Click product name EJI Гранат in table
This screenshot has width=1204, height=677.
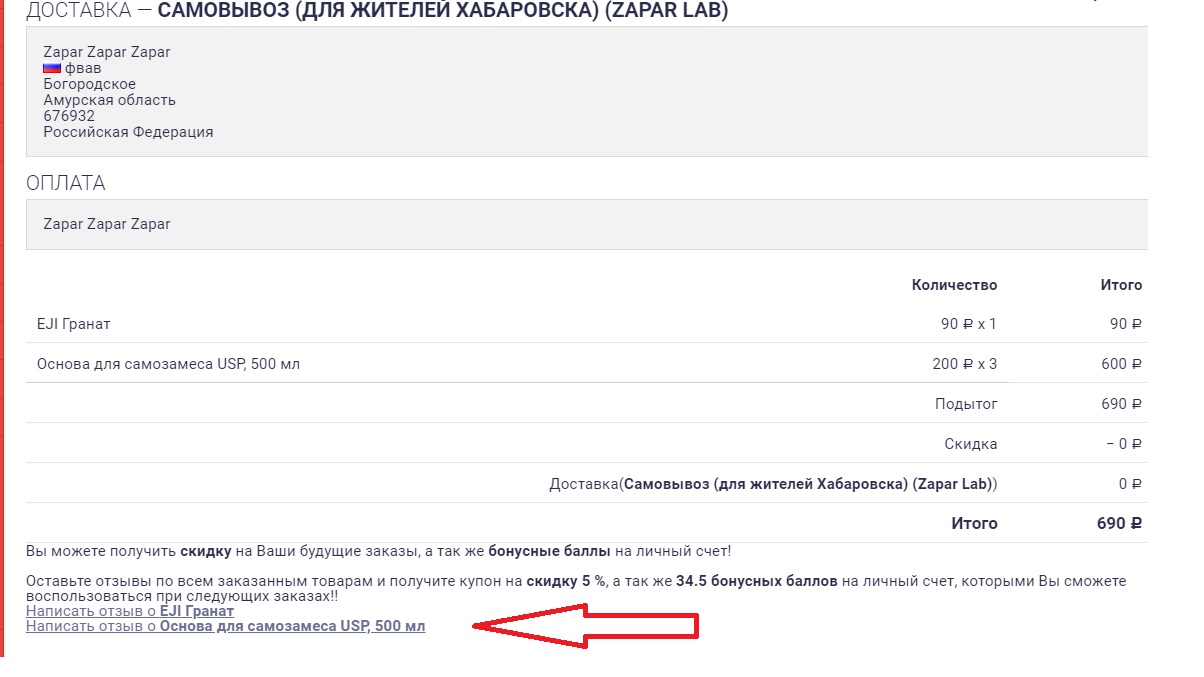(74, 324)
